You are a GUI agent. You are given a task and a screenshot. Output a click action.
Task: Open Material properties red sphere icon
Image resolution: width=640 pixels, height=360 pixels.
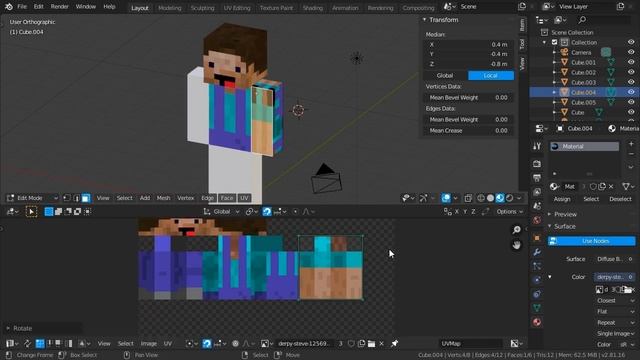tap(537, 322)
